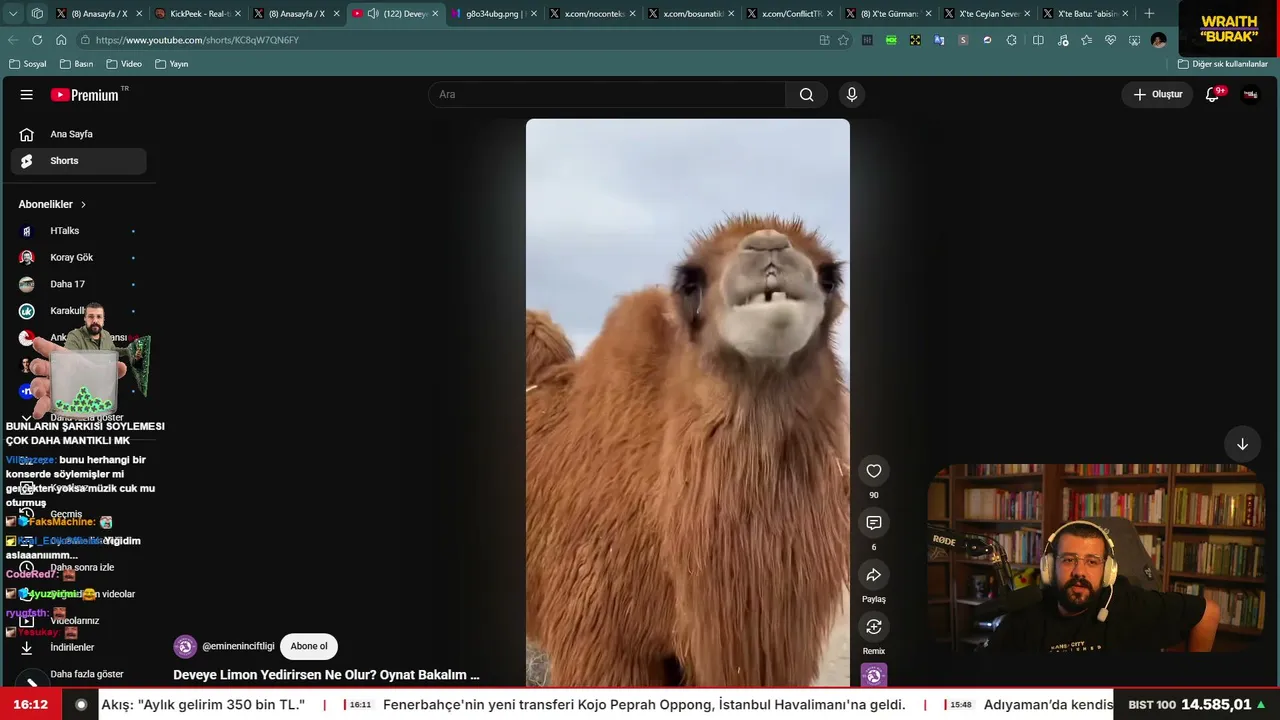Open the YouTube account avatar menu

click(1250, 95)
